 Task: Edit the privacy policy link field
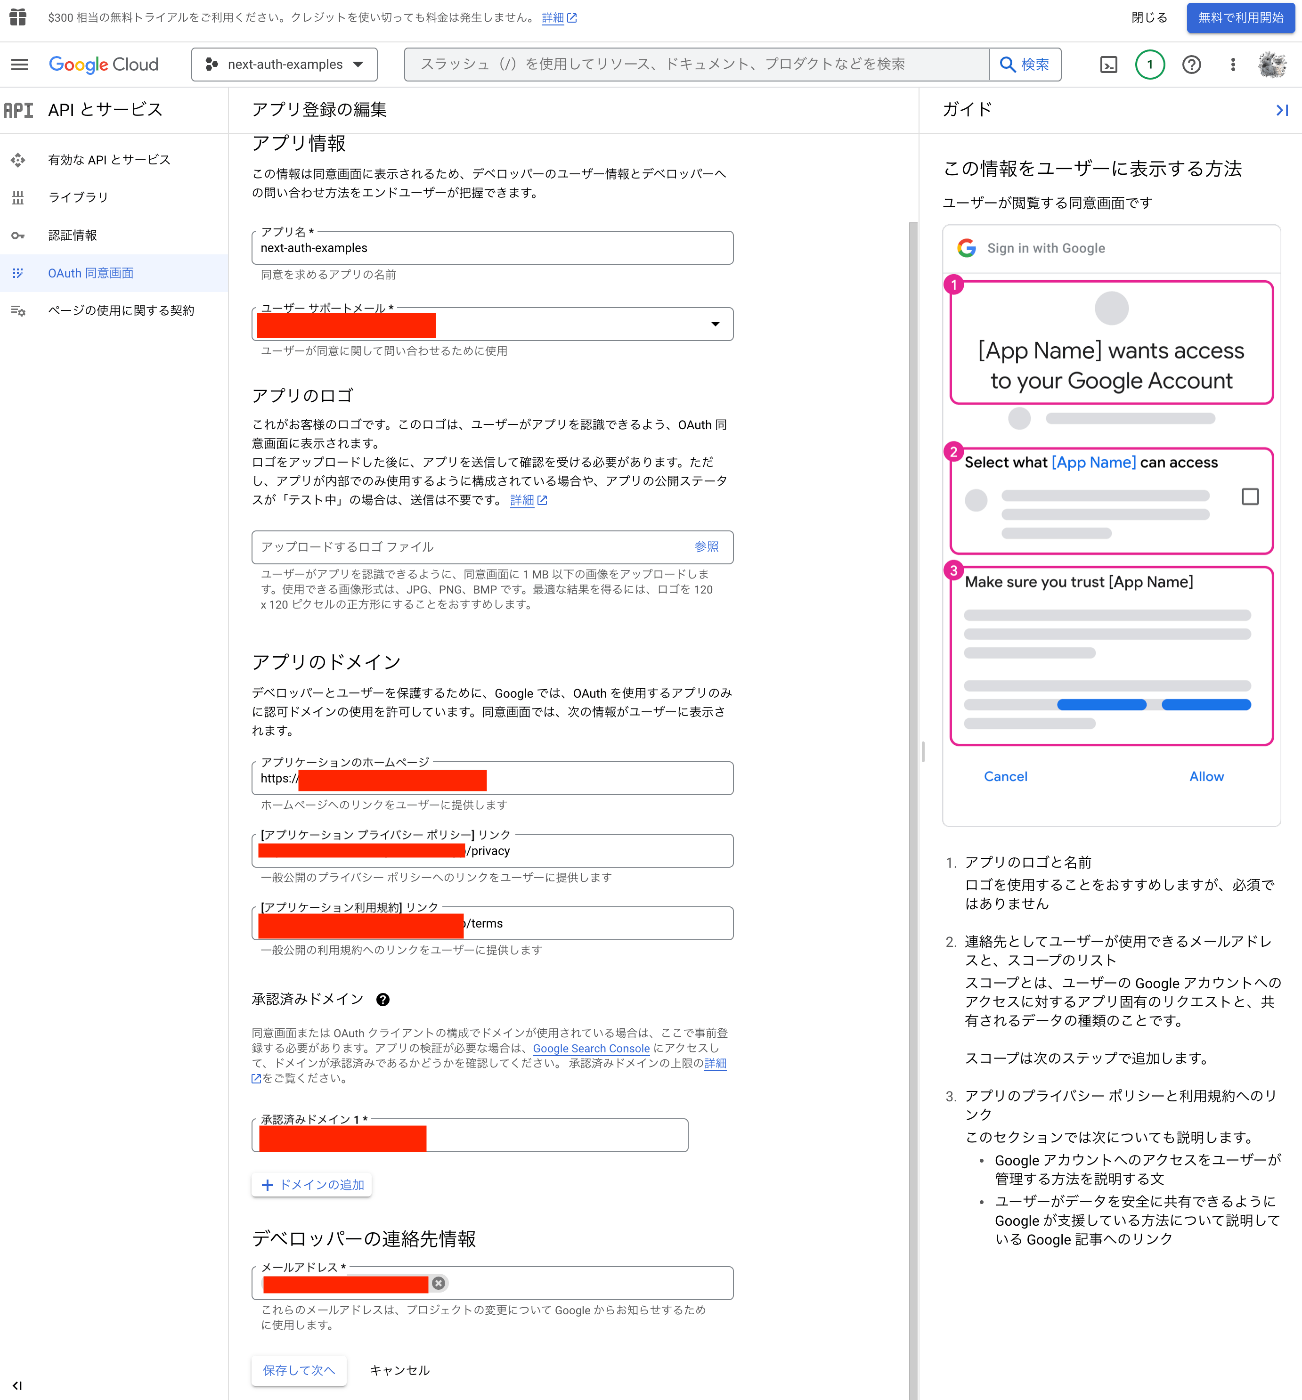(492, 851)
